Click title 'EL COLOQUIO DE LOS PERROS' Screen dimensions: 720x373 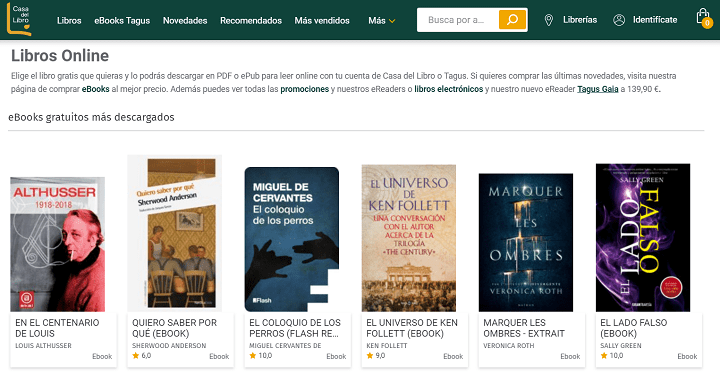pos(295,328)
